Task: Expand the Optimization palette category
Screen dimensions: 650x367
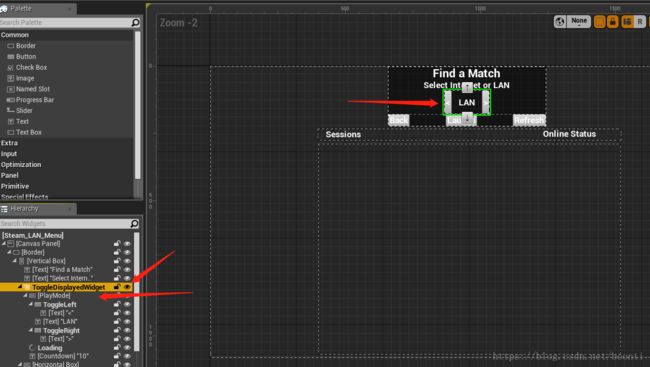Action: [21, 164]
